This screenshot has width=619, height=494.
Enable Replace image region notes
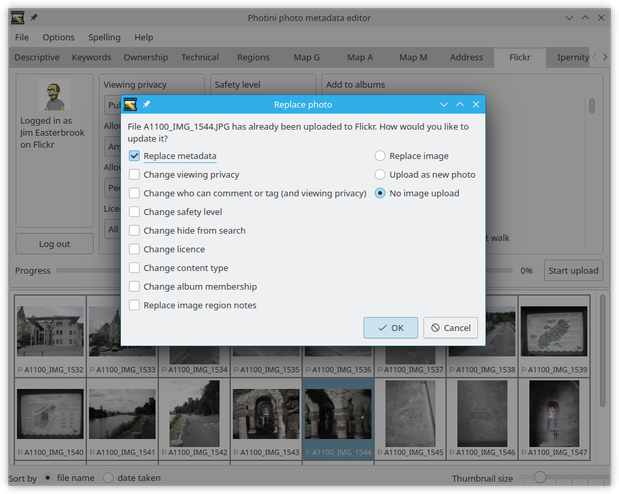pyautogui.click(x=134, y=305)
